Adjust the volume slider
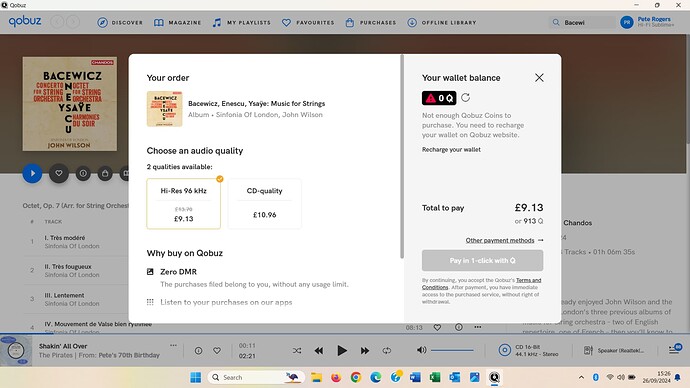This screenshot has width=690, height=388. click(452, 350)
